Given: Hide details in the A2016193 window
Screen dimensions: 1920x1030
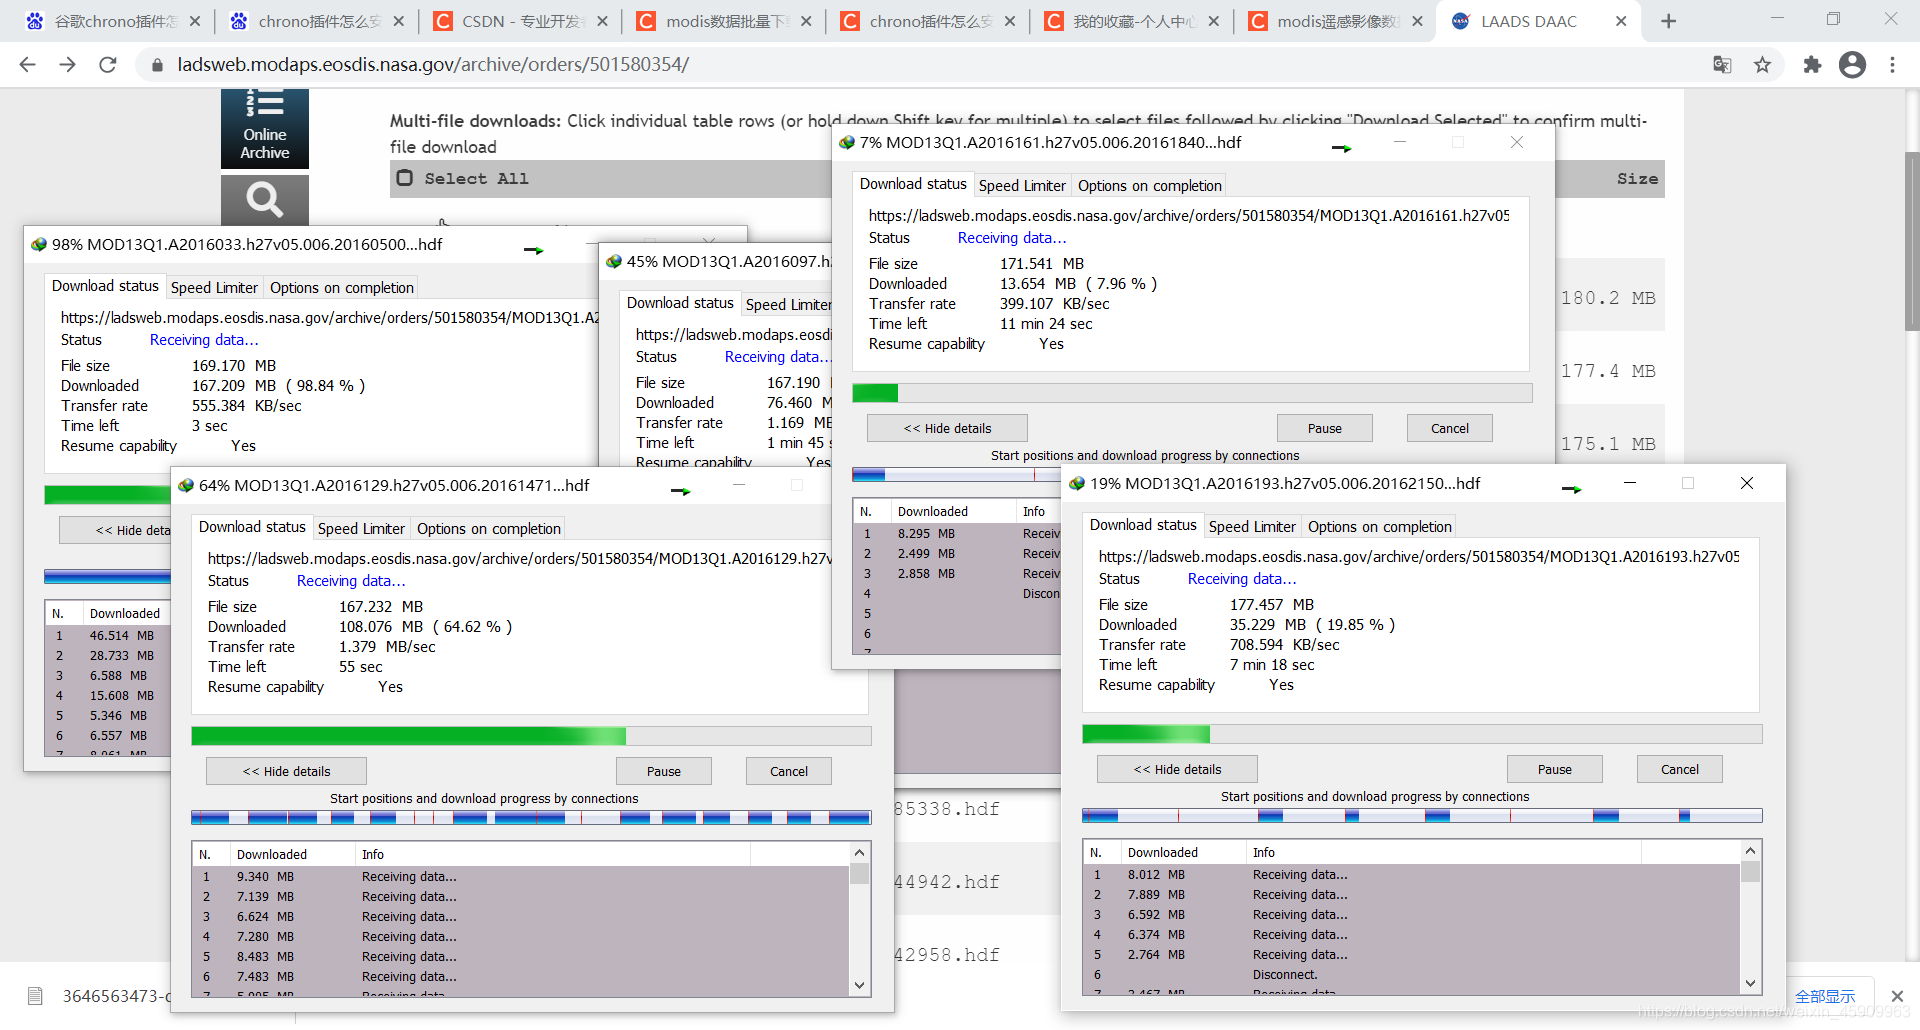Looking at the screenshot, I should click(1177, 769).
